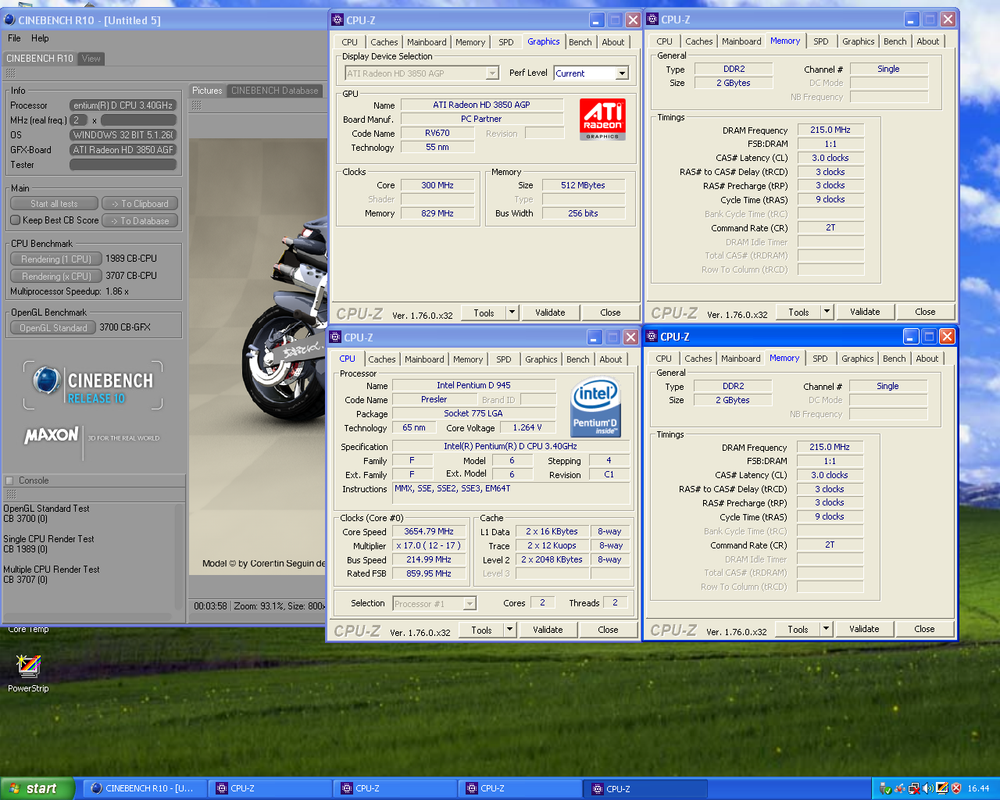Switch to the CINEBENCH R10 taskbar item

(x=146, y=789)
